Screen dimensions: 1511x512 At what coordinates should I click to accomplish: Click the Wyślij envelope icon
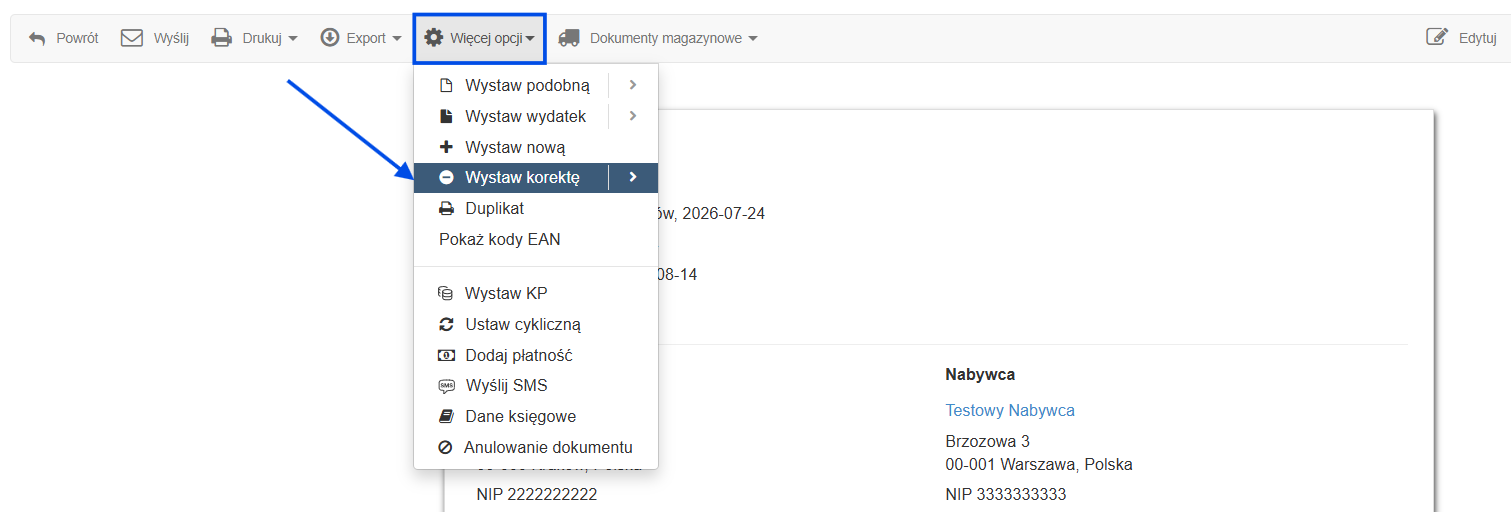[132, 38]
